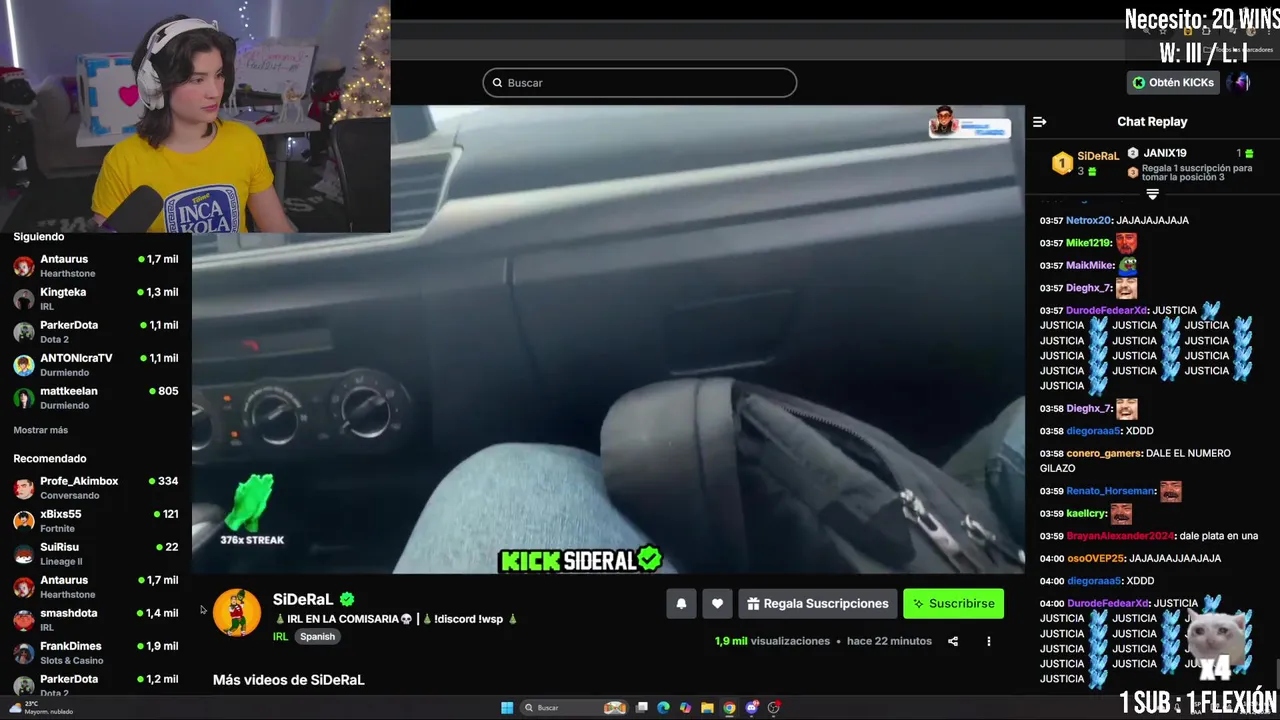This screenshot has height=720, width=1280.
Task: Open the SiDeRaL channel avatar
Action: click(x=237, y=613)
